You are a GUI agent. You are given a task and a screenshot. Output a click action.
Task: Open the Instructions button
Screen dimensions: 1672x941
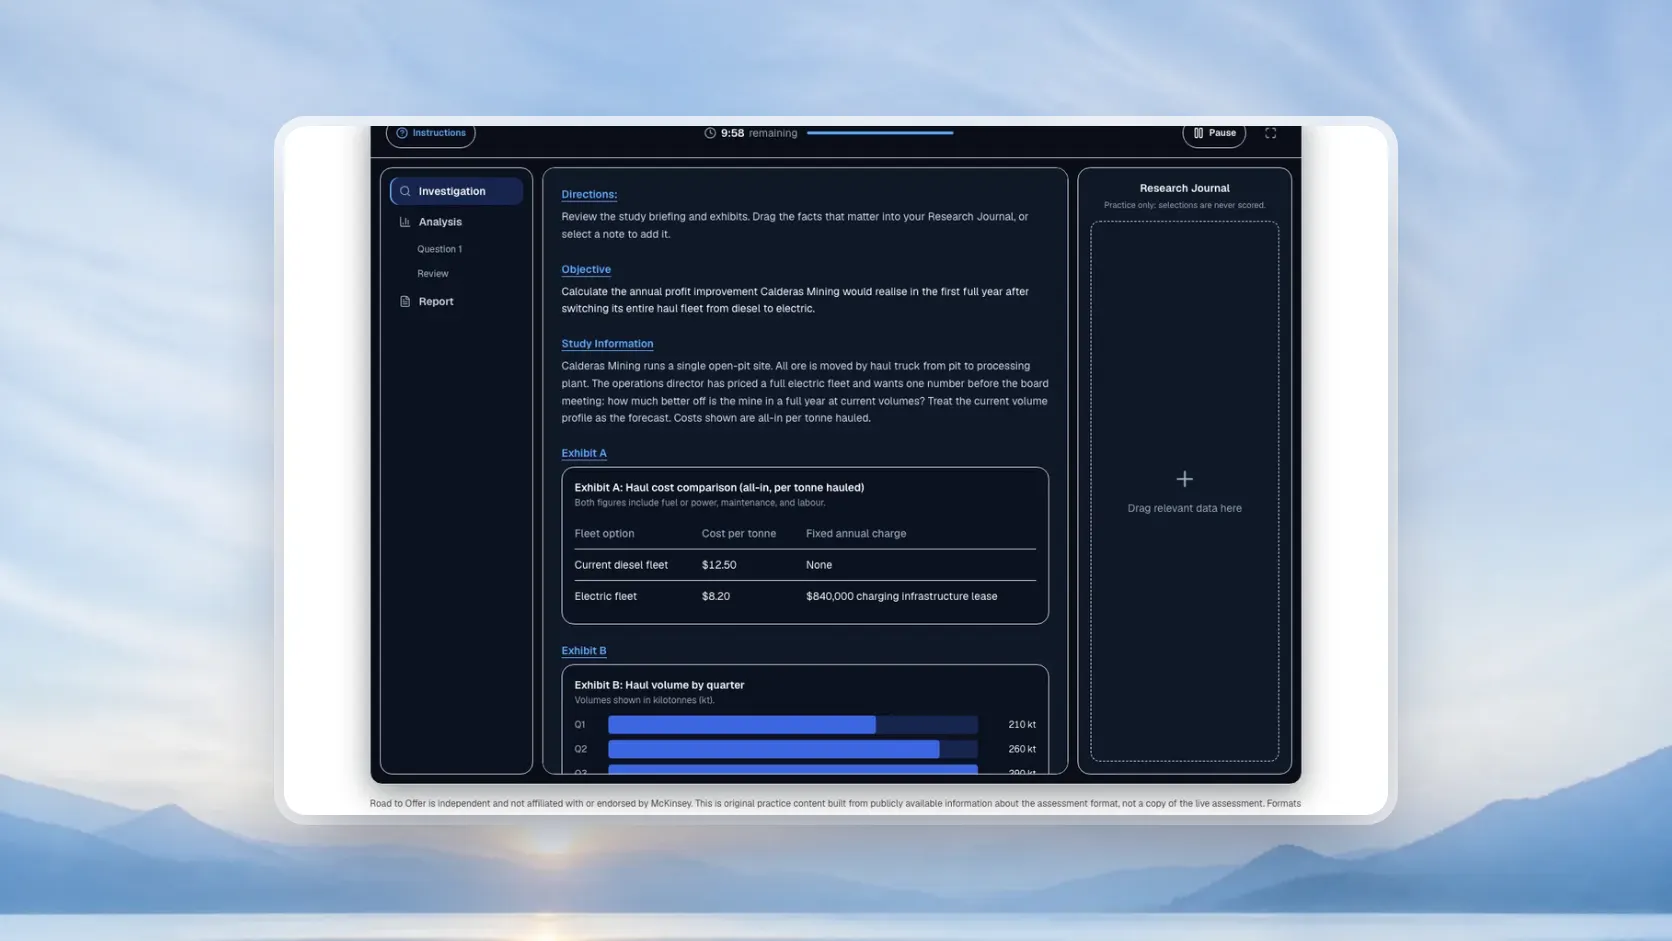(430, 133)
